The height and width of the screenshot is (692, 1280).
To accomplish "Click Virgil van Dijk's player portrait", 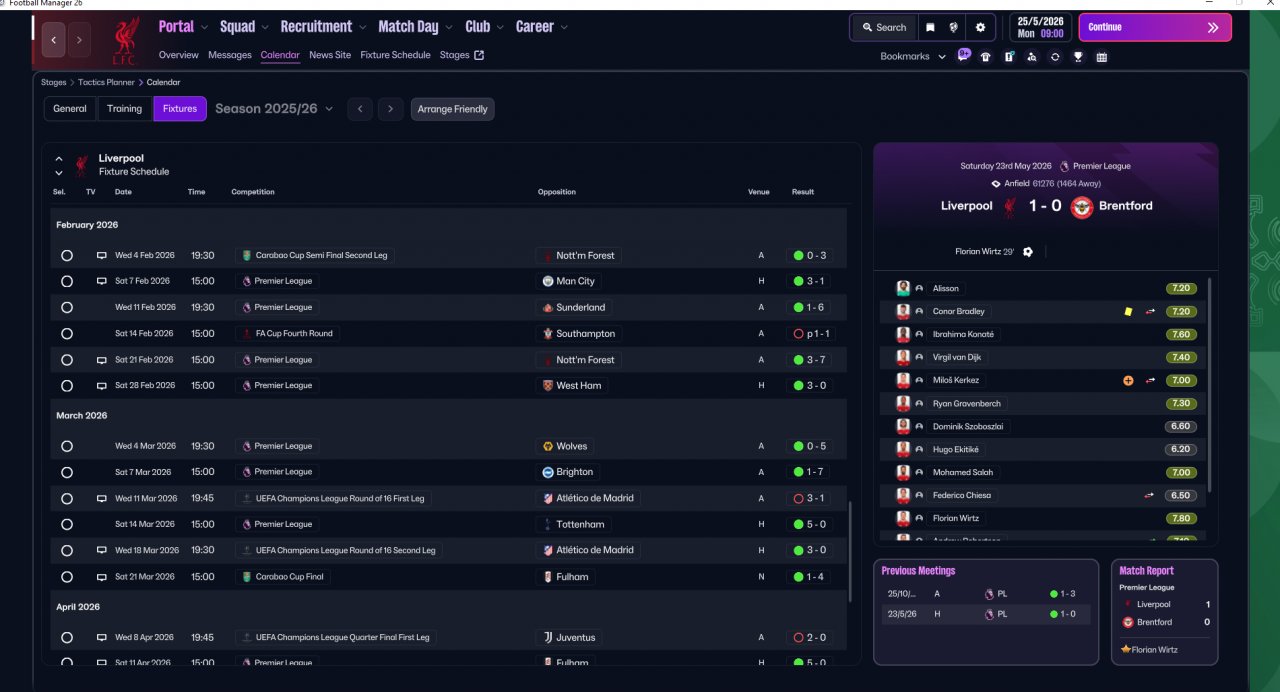I will [x=903, y=357].
